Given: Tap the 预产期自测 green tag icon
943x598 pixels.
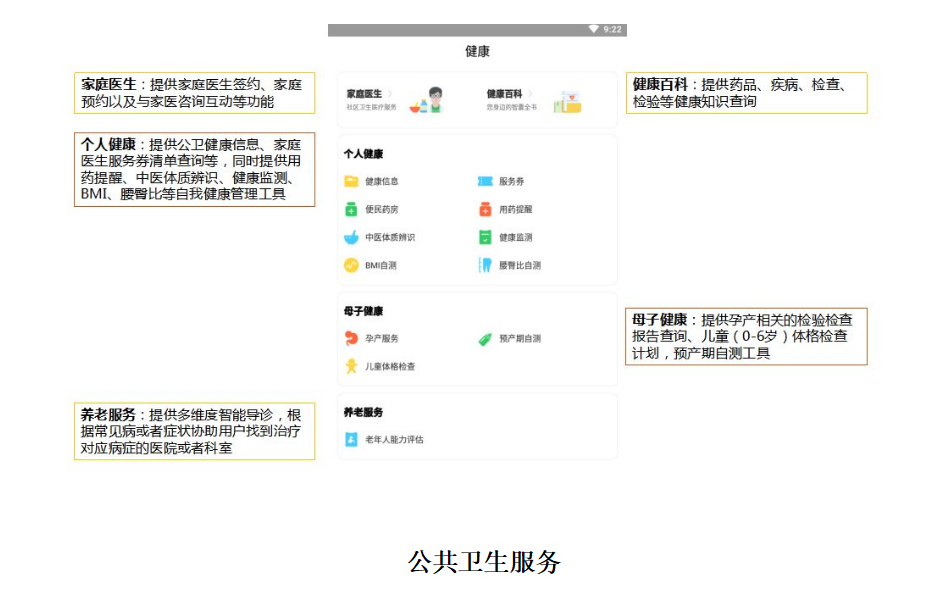Looking at the screenshot, I should (485, 339).
